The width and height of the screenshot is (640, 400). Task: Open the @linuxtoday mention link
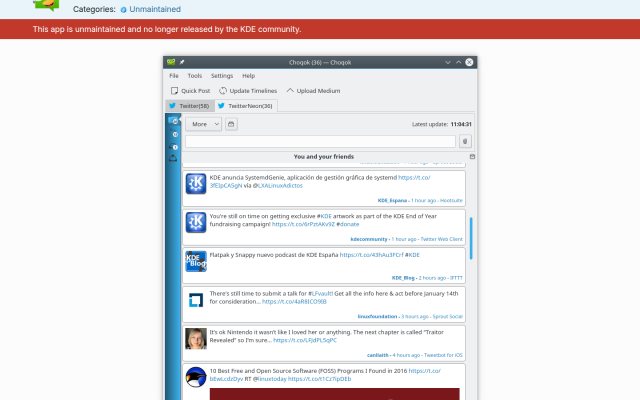270,379
